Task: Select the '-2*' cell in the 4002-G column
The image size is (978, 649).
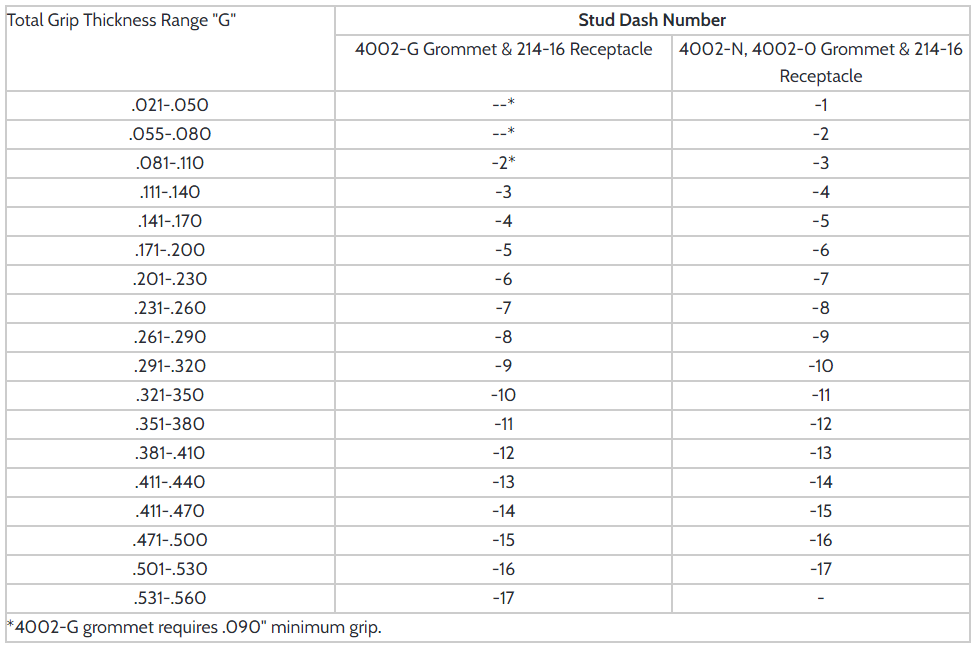Action: (x=503, y=163)
